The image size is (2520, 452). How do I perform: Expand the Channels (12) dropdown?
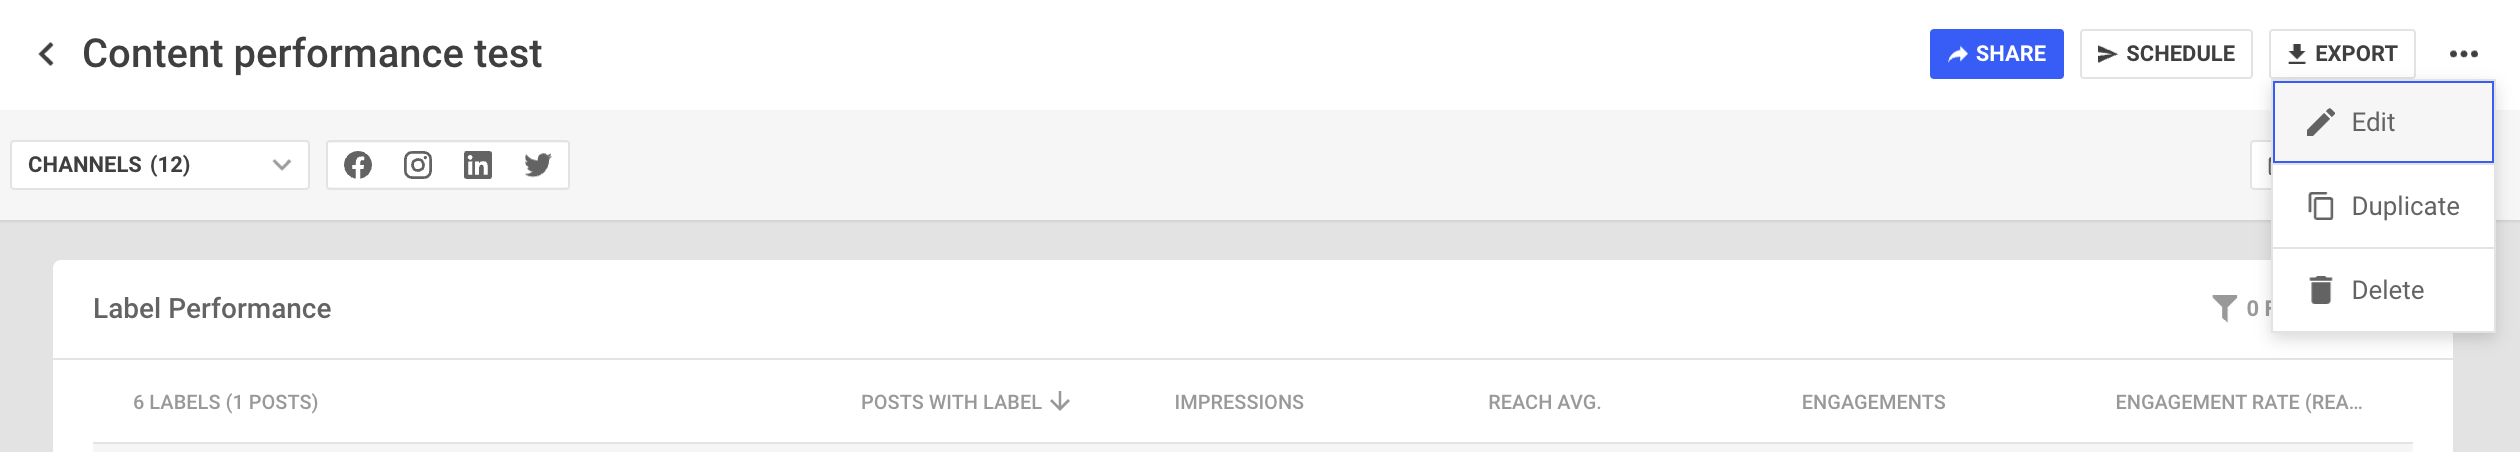click(160, 165)
